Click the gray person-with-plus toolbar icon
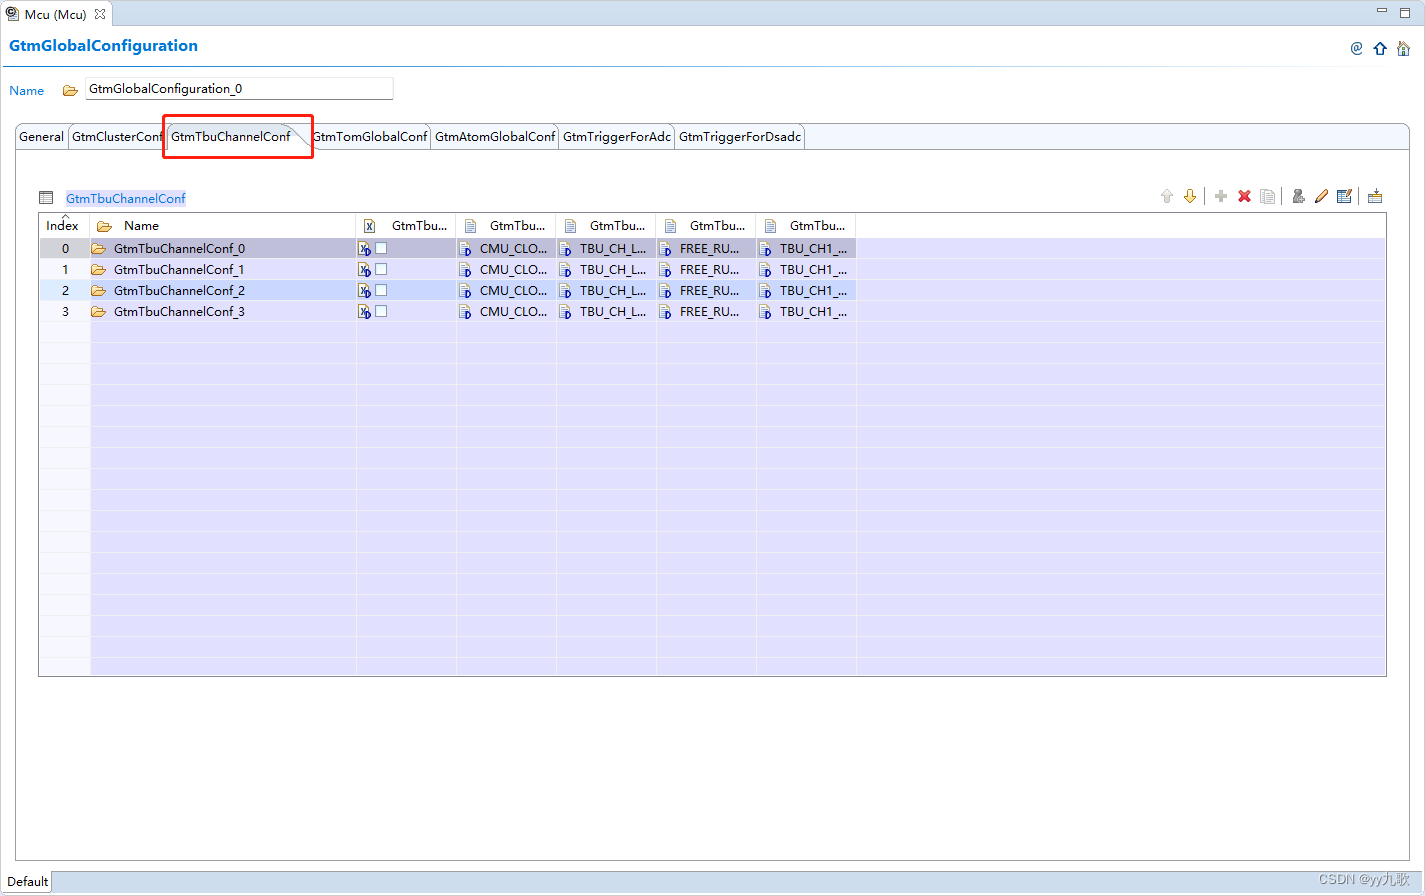1425x896 pixels. [1298, 196]
